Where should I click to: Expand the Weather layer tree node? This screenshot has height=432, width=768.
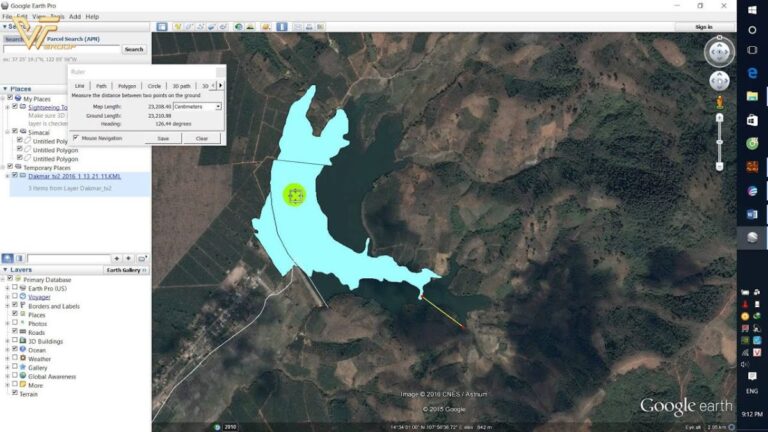tap(7, 359)
